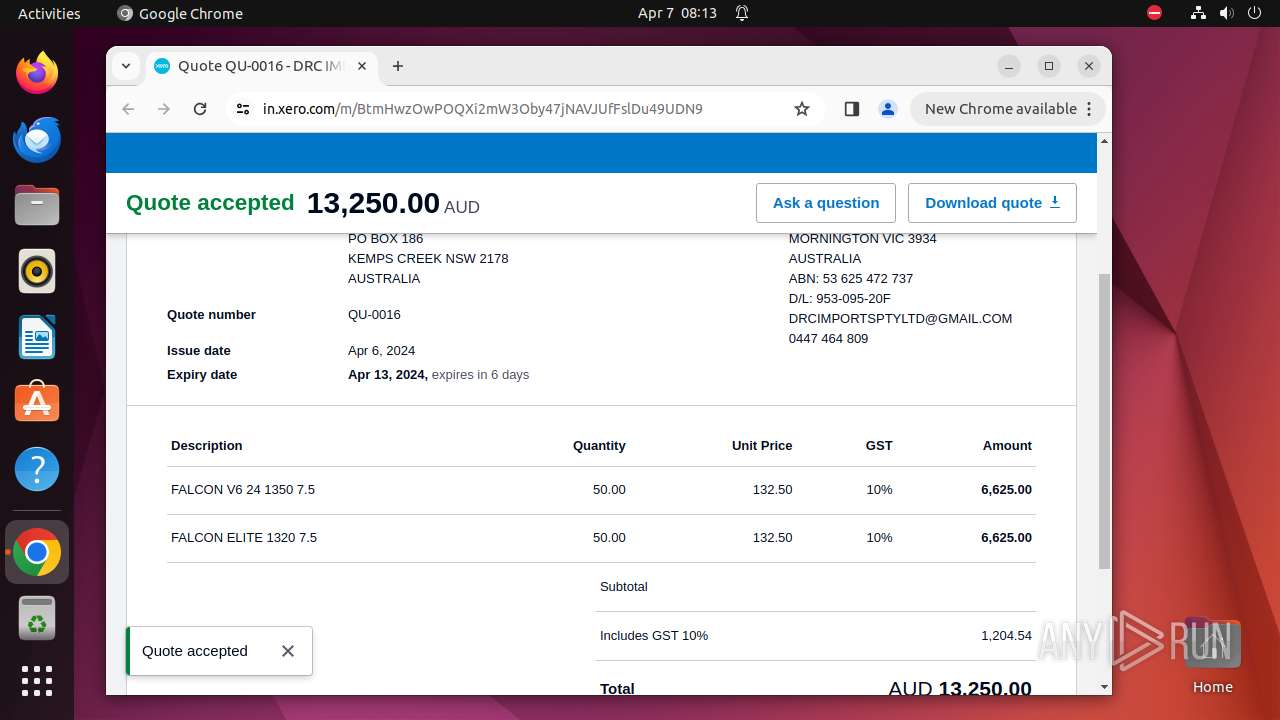Click the Quote accepted heading
Image resolution: width=1280 pixels, height=720 pixels.
210,203
